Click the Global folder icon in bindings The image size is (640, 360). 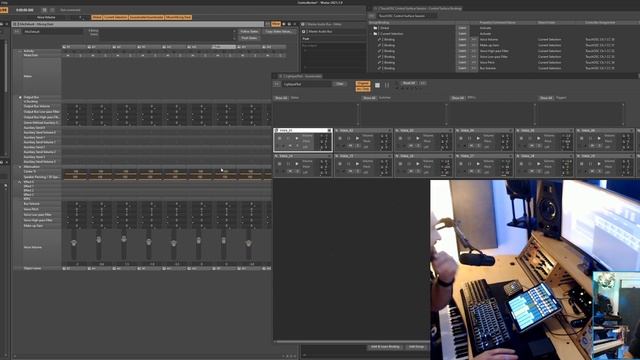pos(376,28)
